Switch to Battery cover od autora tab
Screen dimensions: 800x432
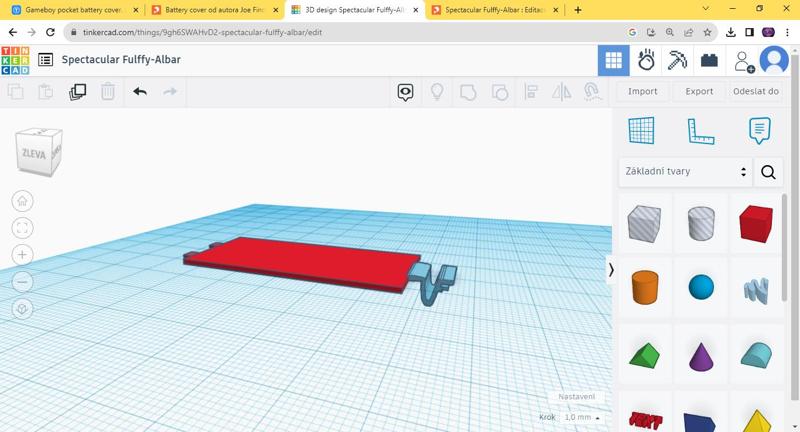(216, 10)
